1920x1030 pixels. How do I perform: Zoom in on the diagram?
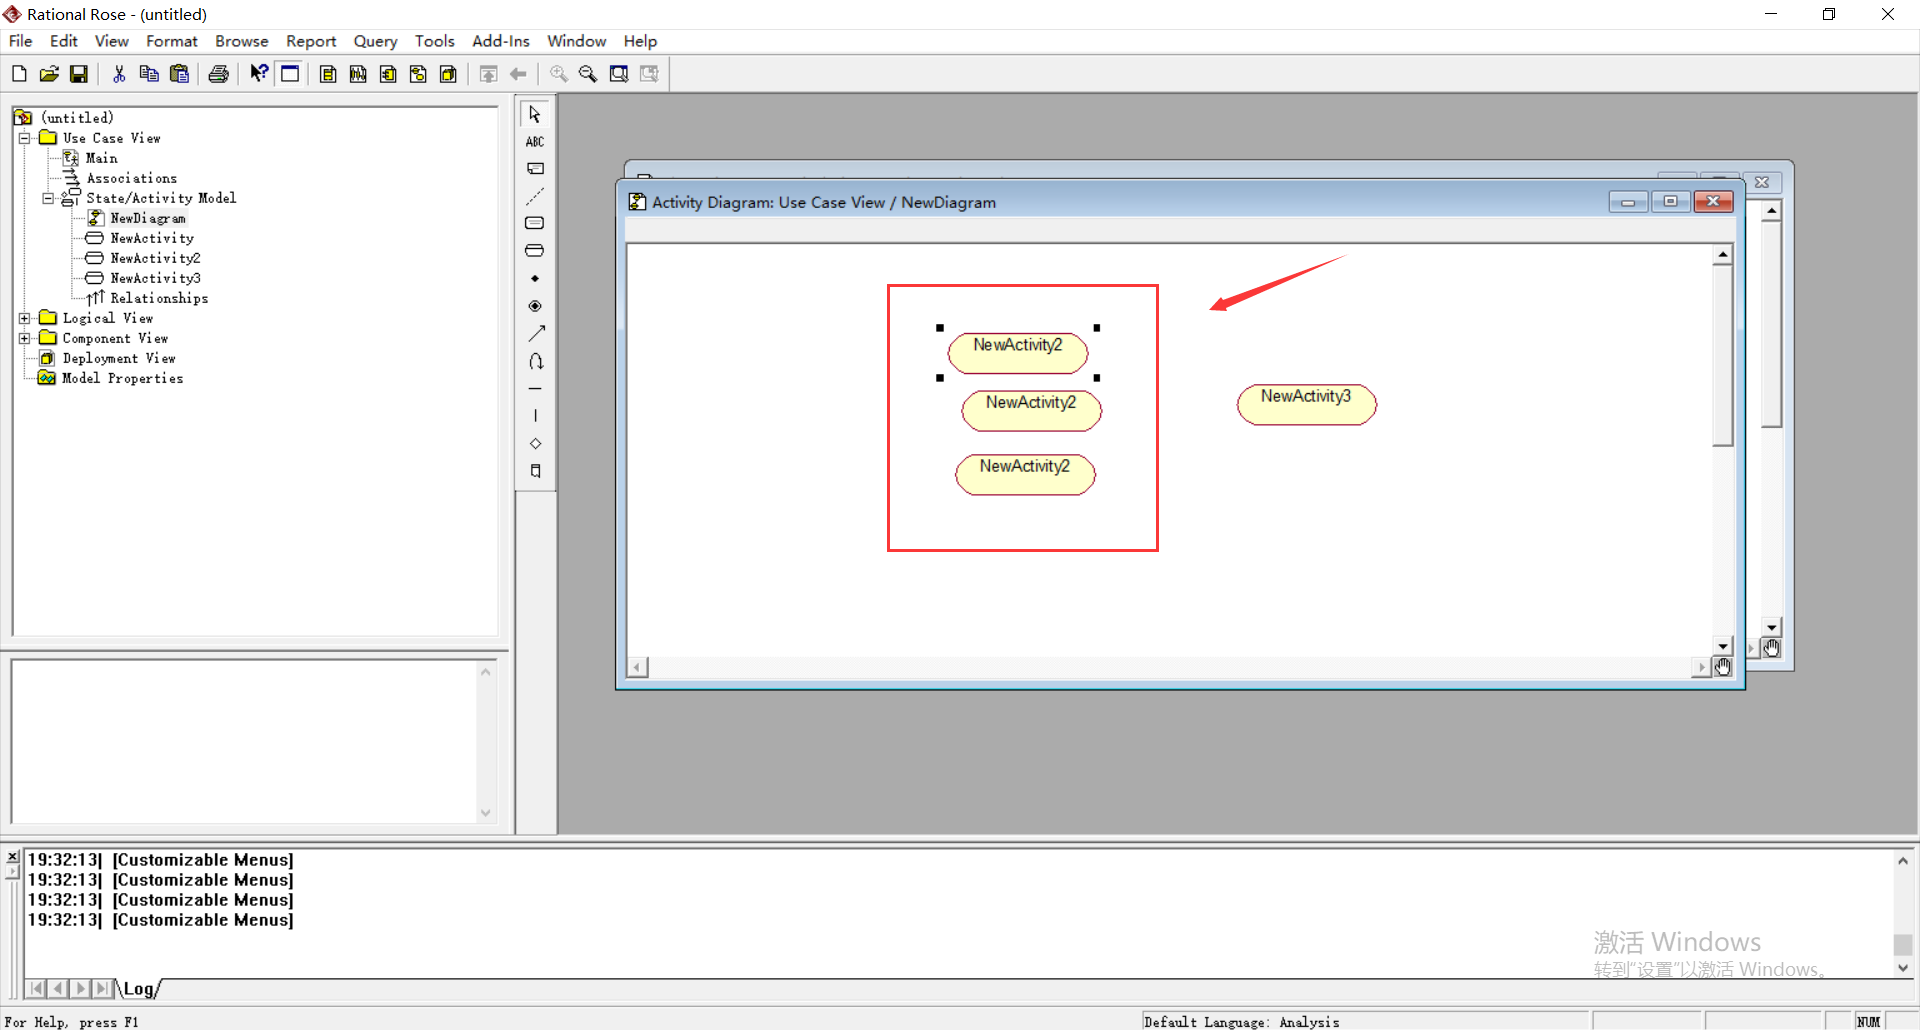pos(558,74)
